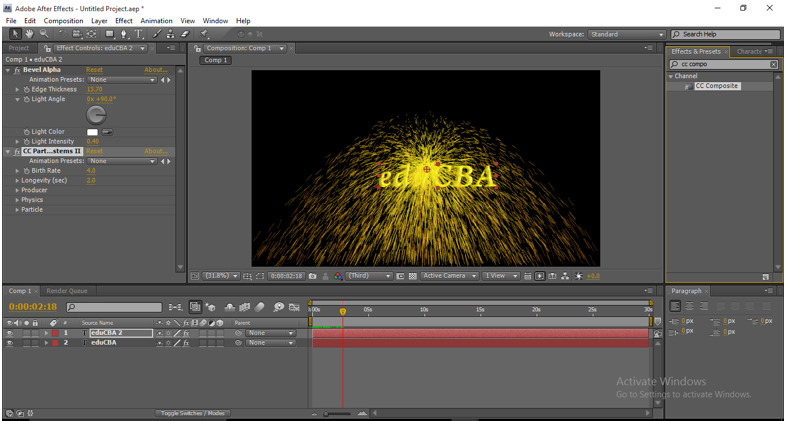Image resolution: width=787 pixels, height=421 pixels.
Task: Reset the Bevel Alpha effect
Action: [94, 70]
